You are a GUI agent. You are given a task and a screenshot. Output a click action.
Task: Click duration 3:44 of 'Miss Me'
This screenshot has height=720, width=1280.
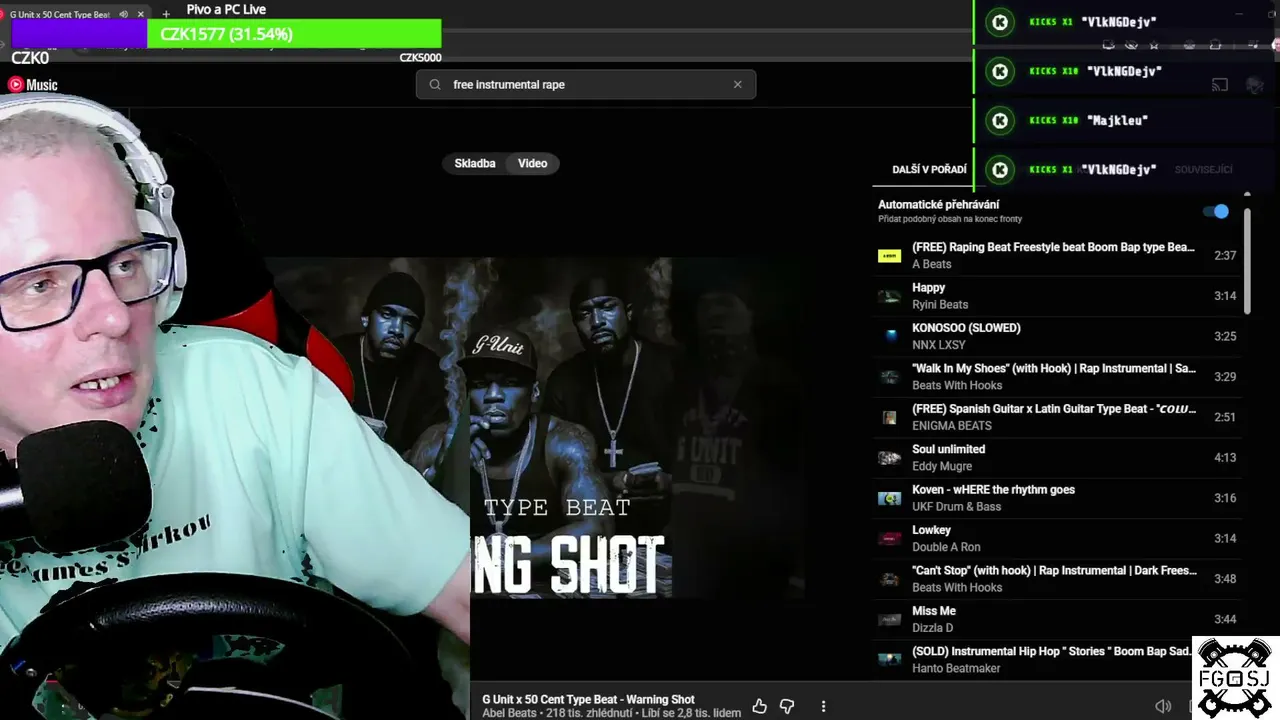click(1225, 620)
